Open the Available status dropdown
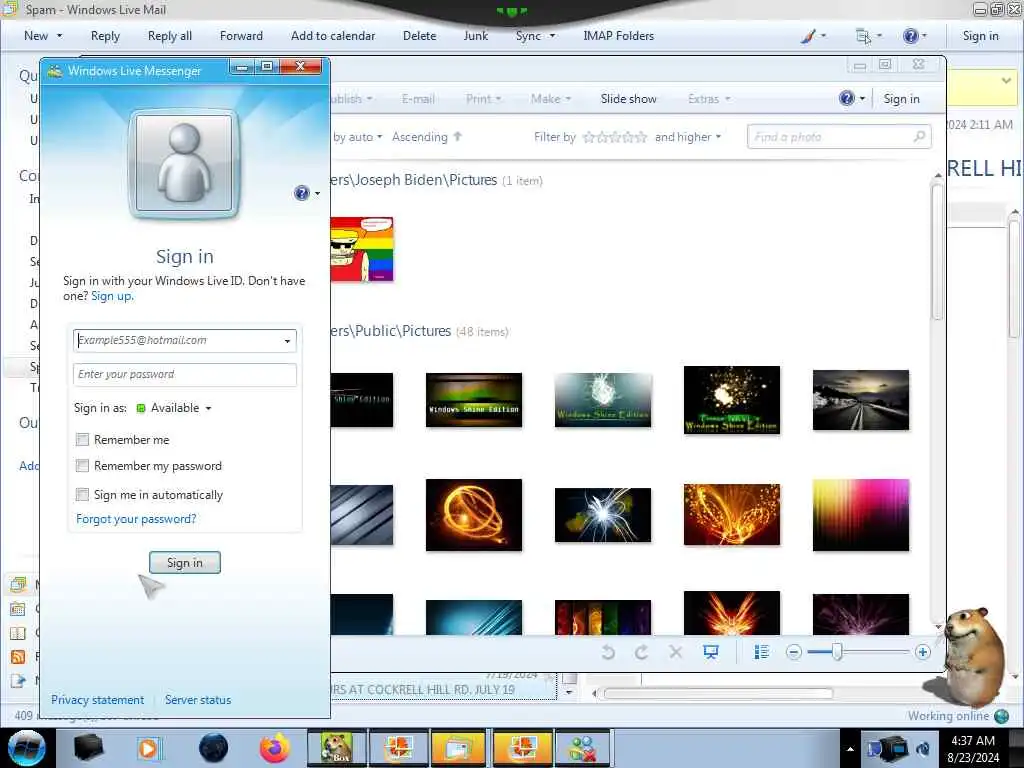 click(x=174, y=408)
